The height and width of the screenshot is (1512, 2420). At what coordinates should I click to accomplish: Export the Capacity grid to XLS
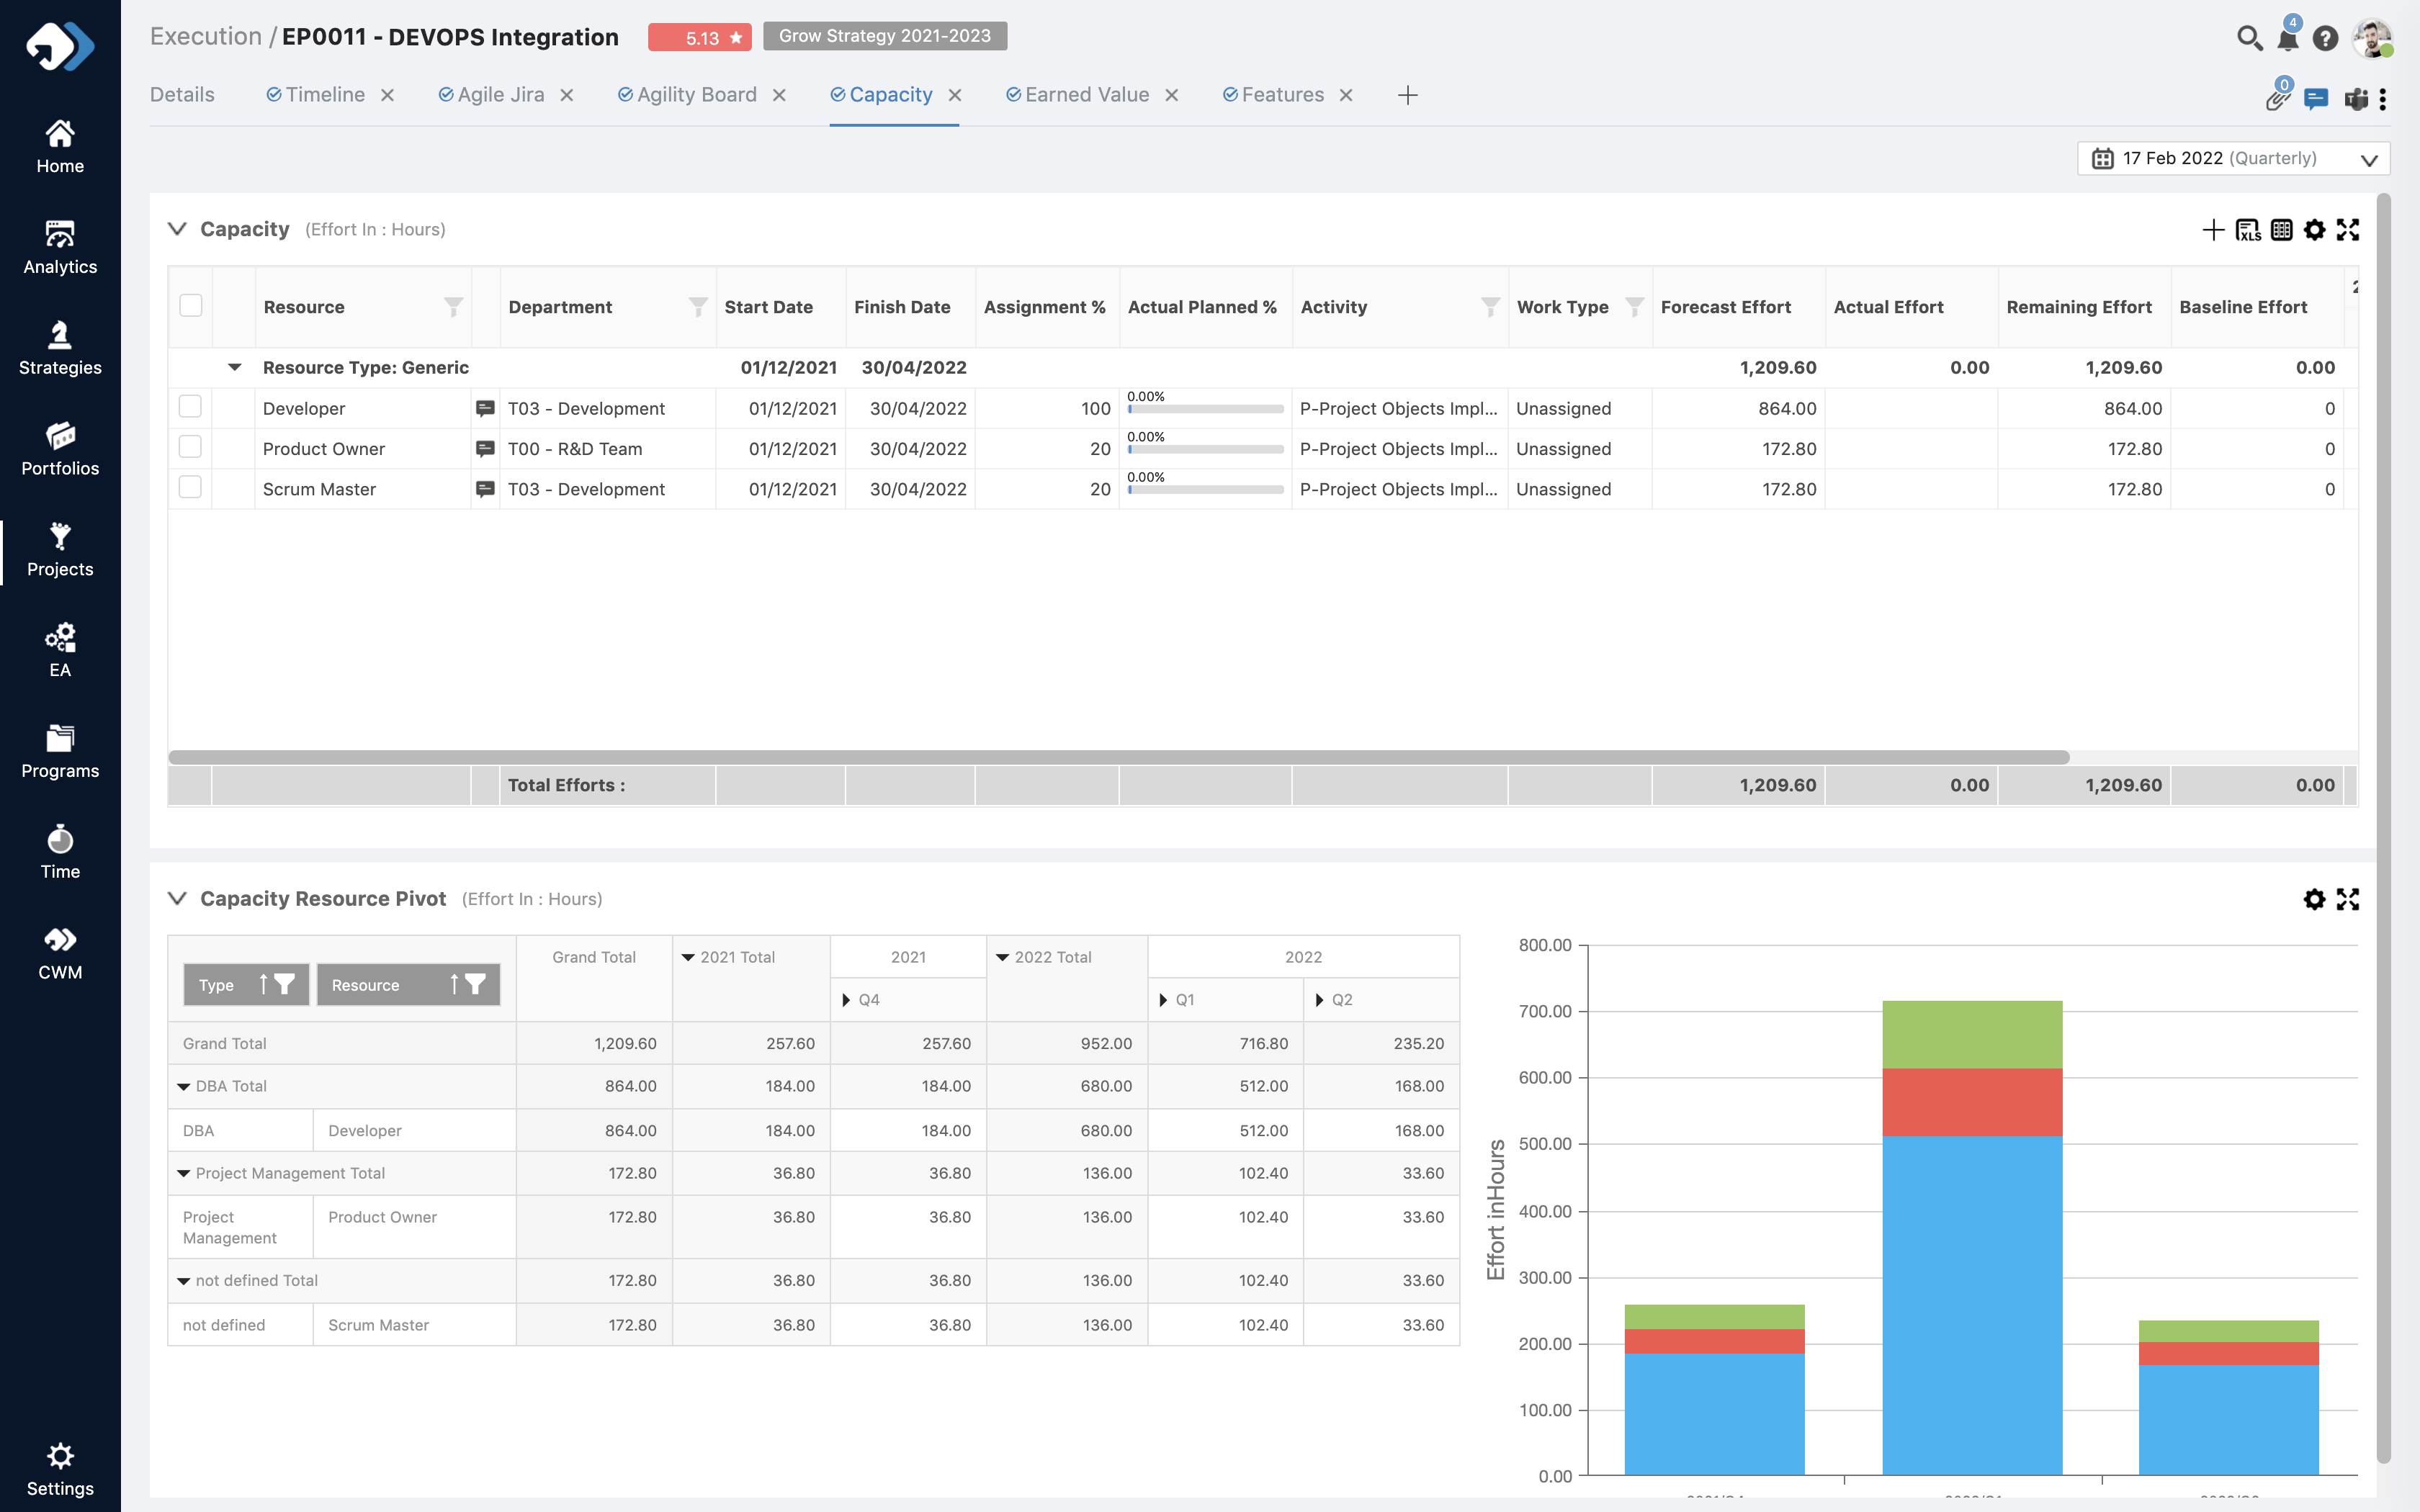2247,230
